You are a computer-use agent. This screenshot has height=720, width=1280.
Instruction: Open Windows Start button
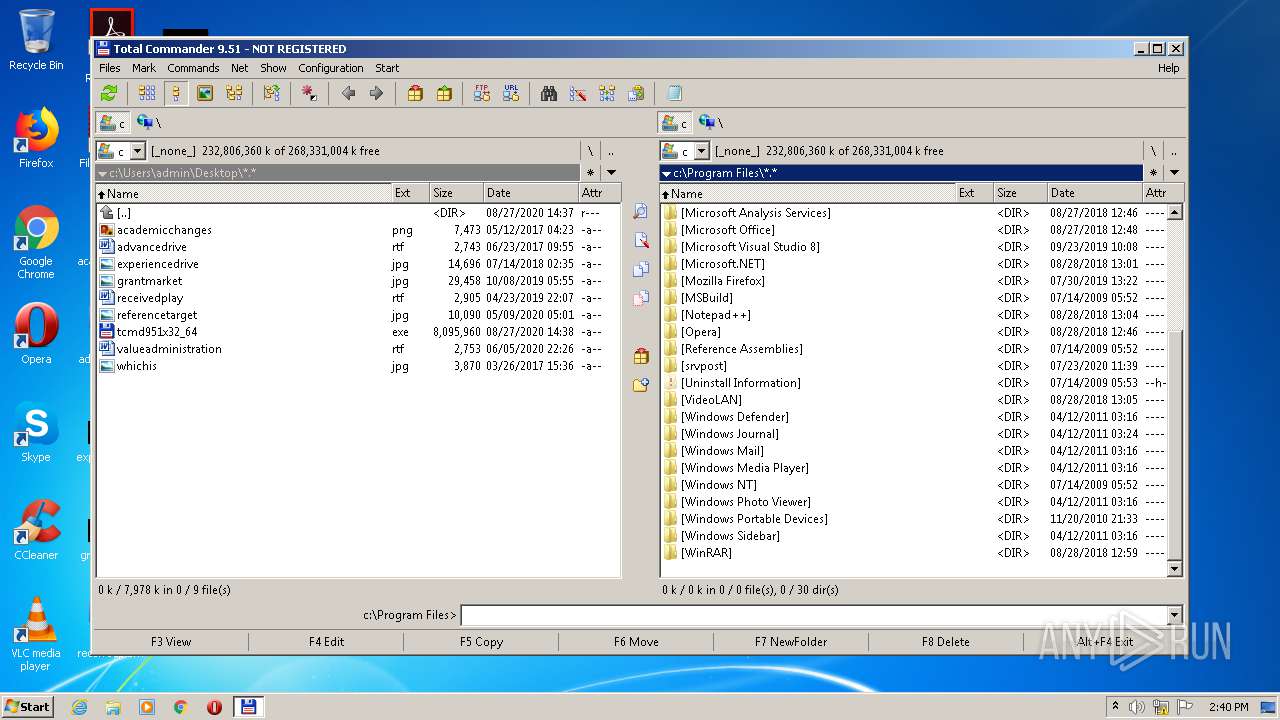27,706
